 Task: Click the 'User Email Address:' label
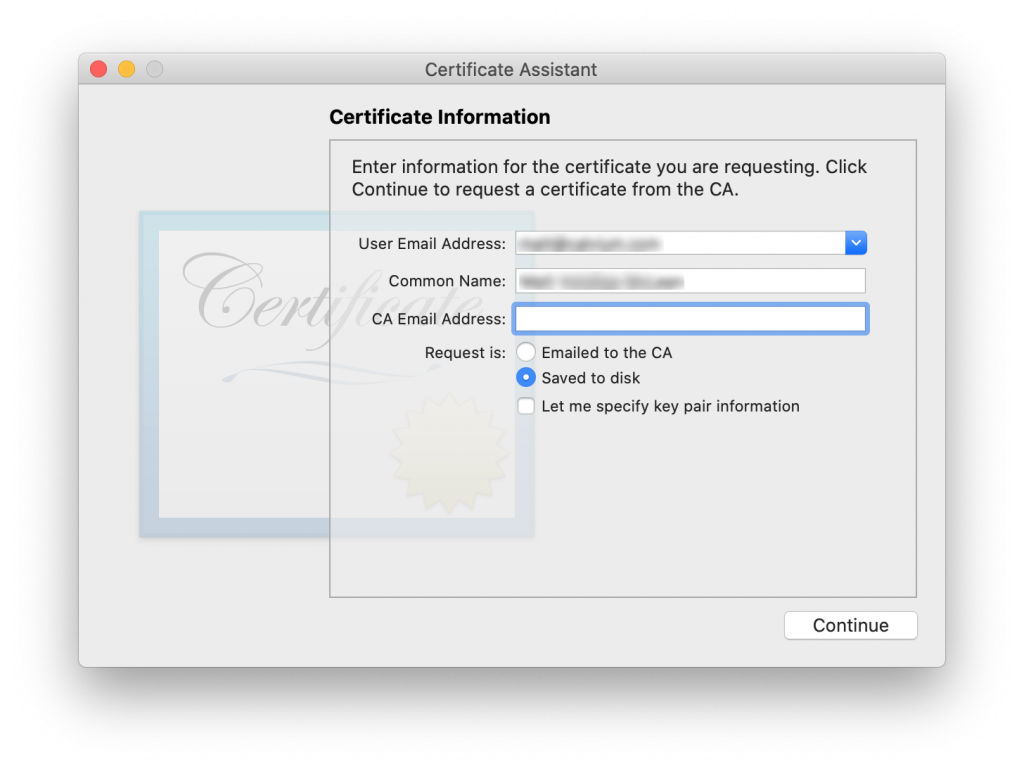(x=432, y=244)
